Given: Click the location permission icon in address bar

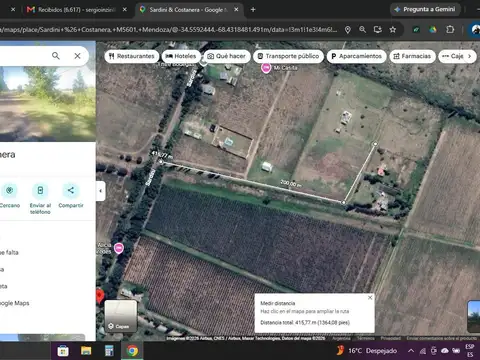Looking at the screenshot, I should (x=348, y=30).
